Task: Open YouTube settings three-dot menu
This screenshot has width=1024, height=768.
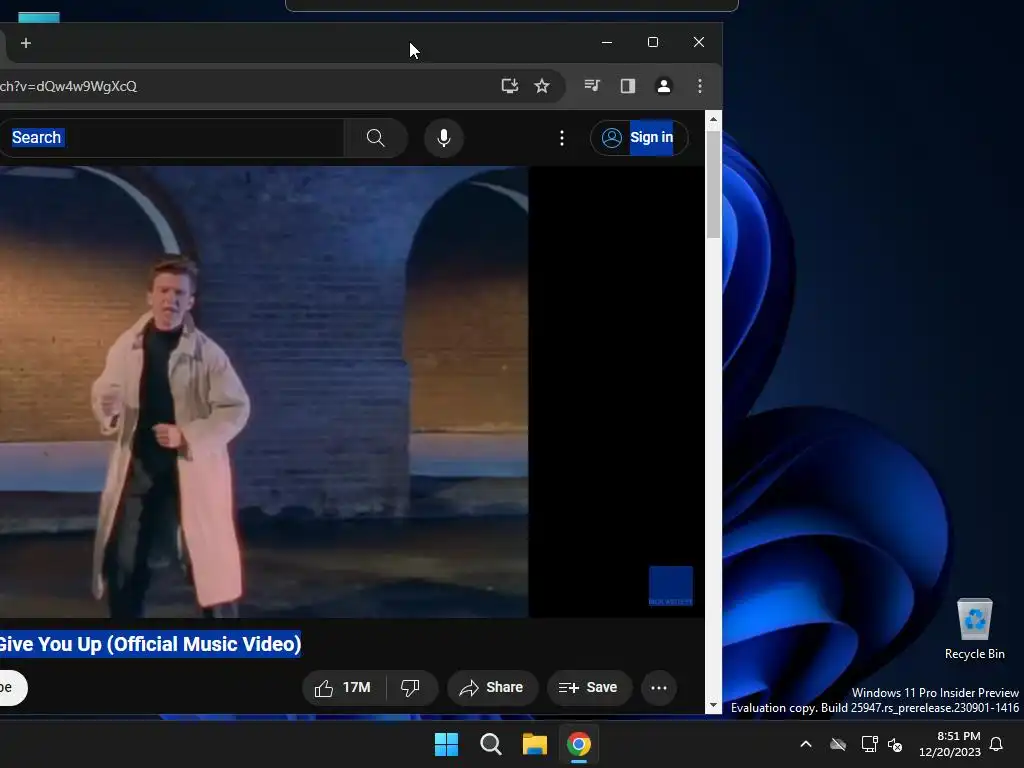Action: click(562, 138)
